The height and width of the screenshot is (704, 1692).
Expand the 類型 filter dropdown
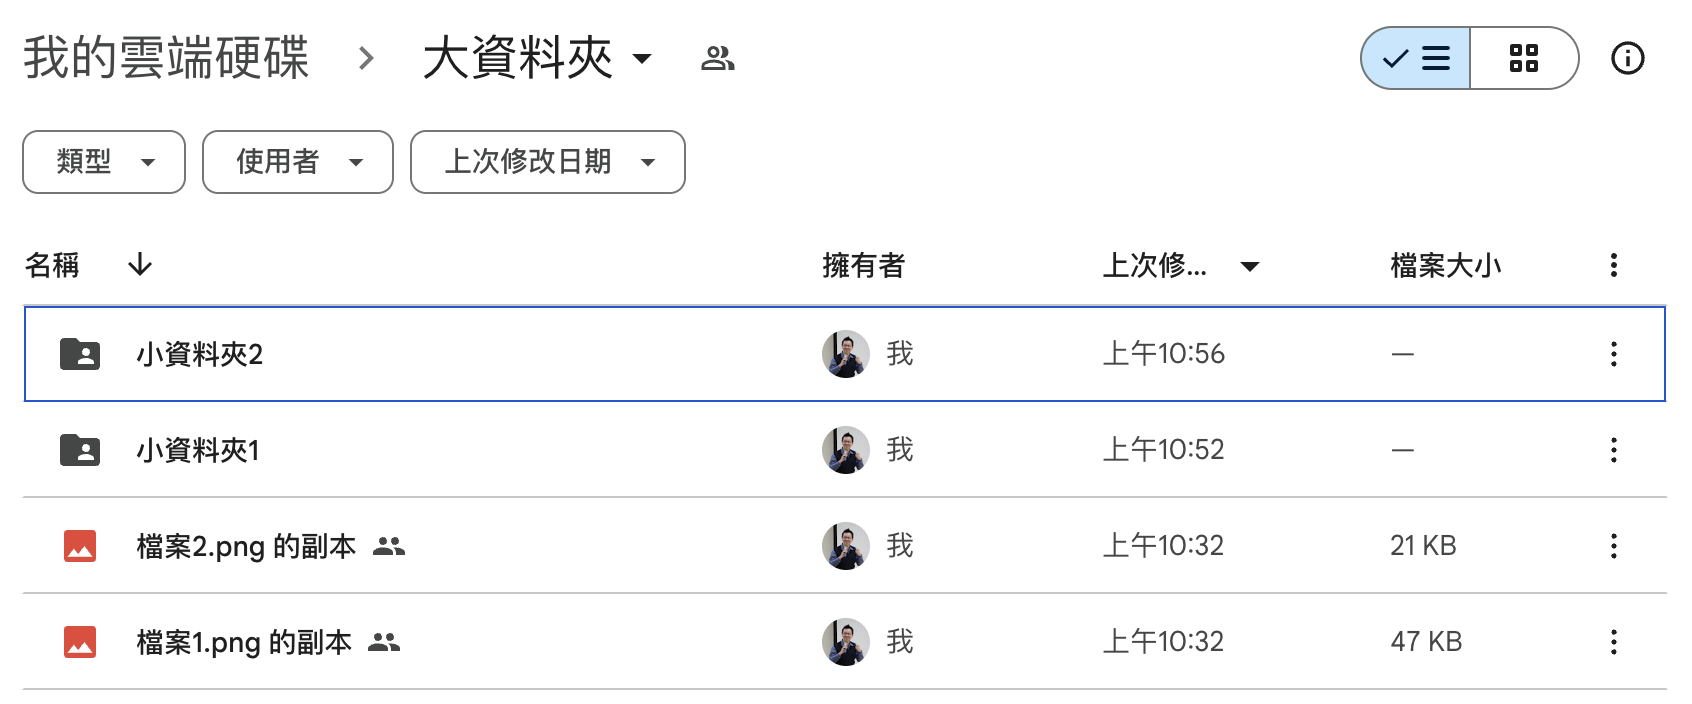tap(104, 162)
